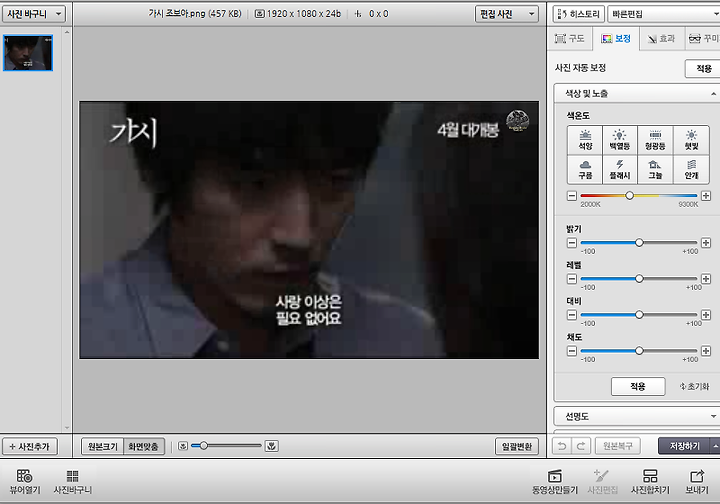The height and width of the screenshot is (504, 720).
Task: Select the 안개 fog preset
Action: point(691,169)
